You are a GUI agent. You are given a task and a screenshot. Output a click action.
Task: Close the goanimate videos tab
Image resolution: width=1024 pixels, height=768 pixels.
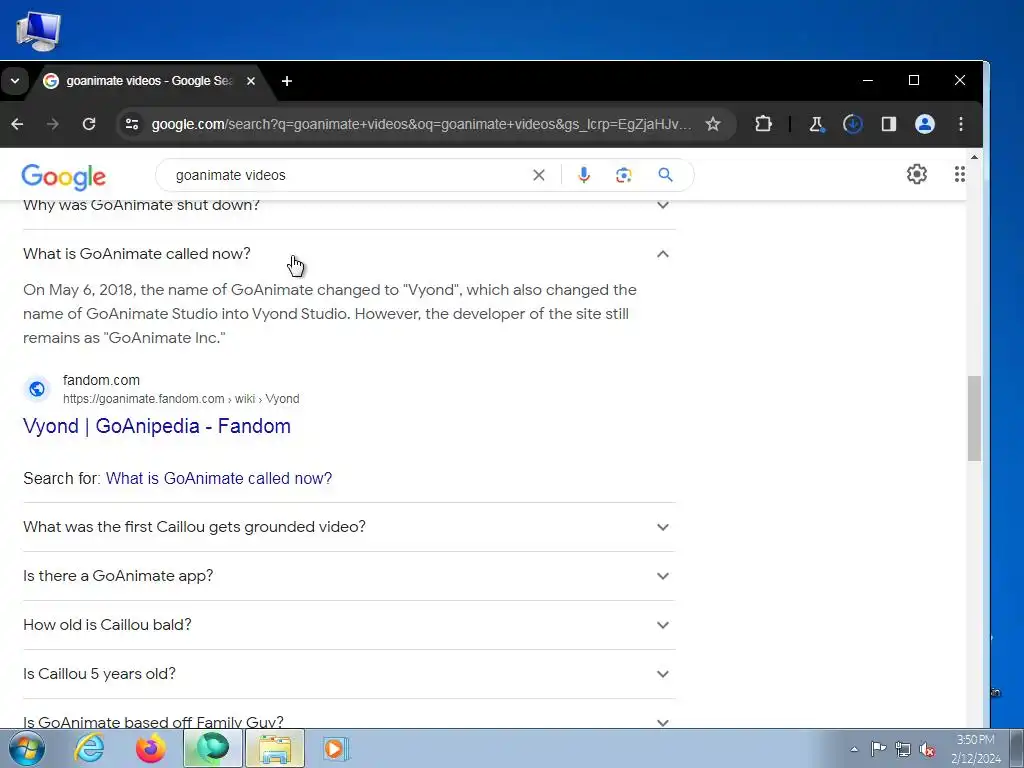coord(251,81)
